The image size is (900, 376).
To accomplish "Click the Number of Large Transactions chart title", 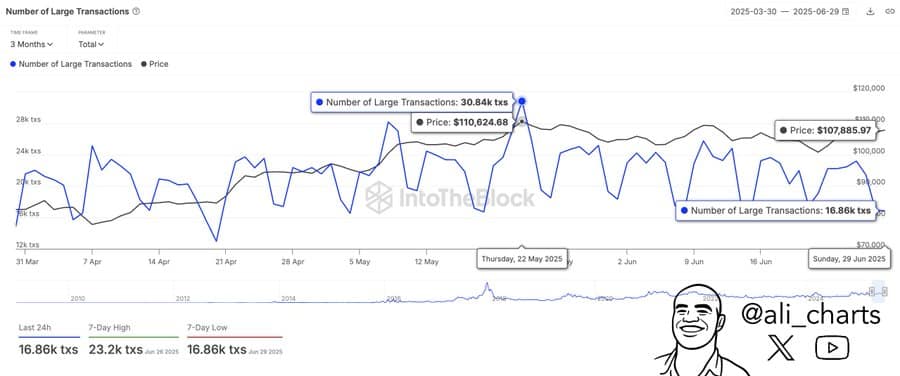I will 67,11.
